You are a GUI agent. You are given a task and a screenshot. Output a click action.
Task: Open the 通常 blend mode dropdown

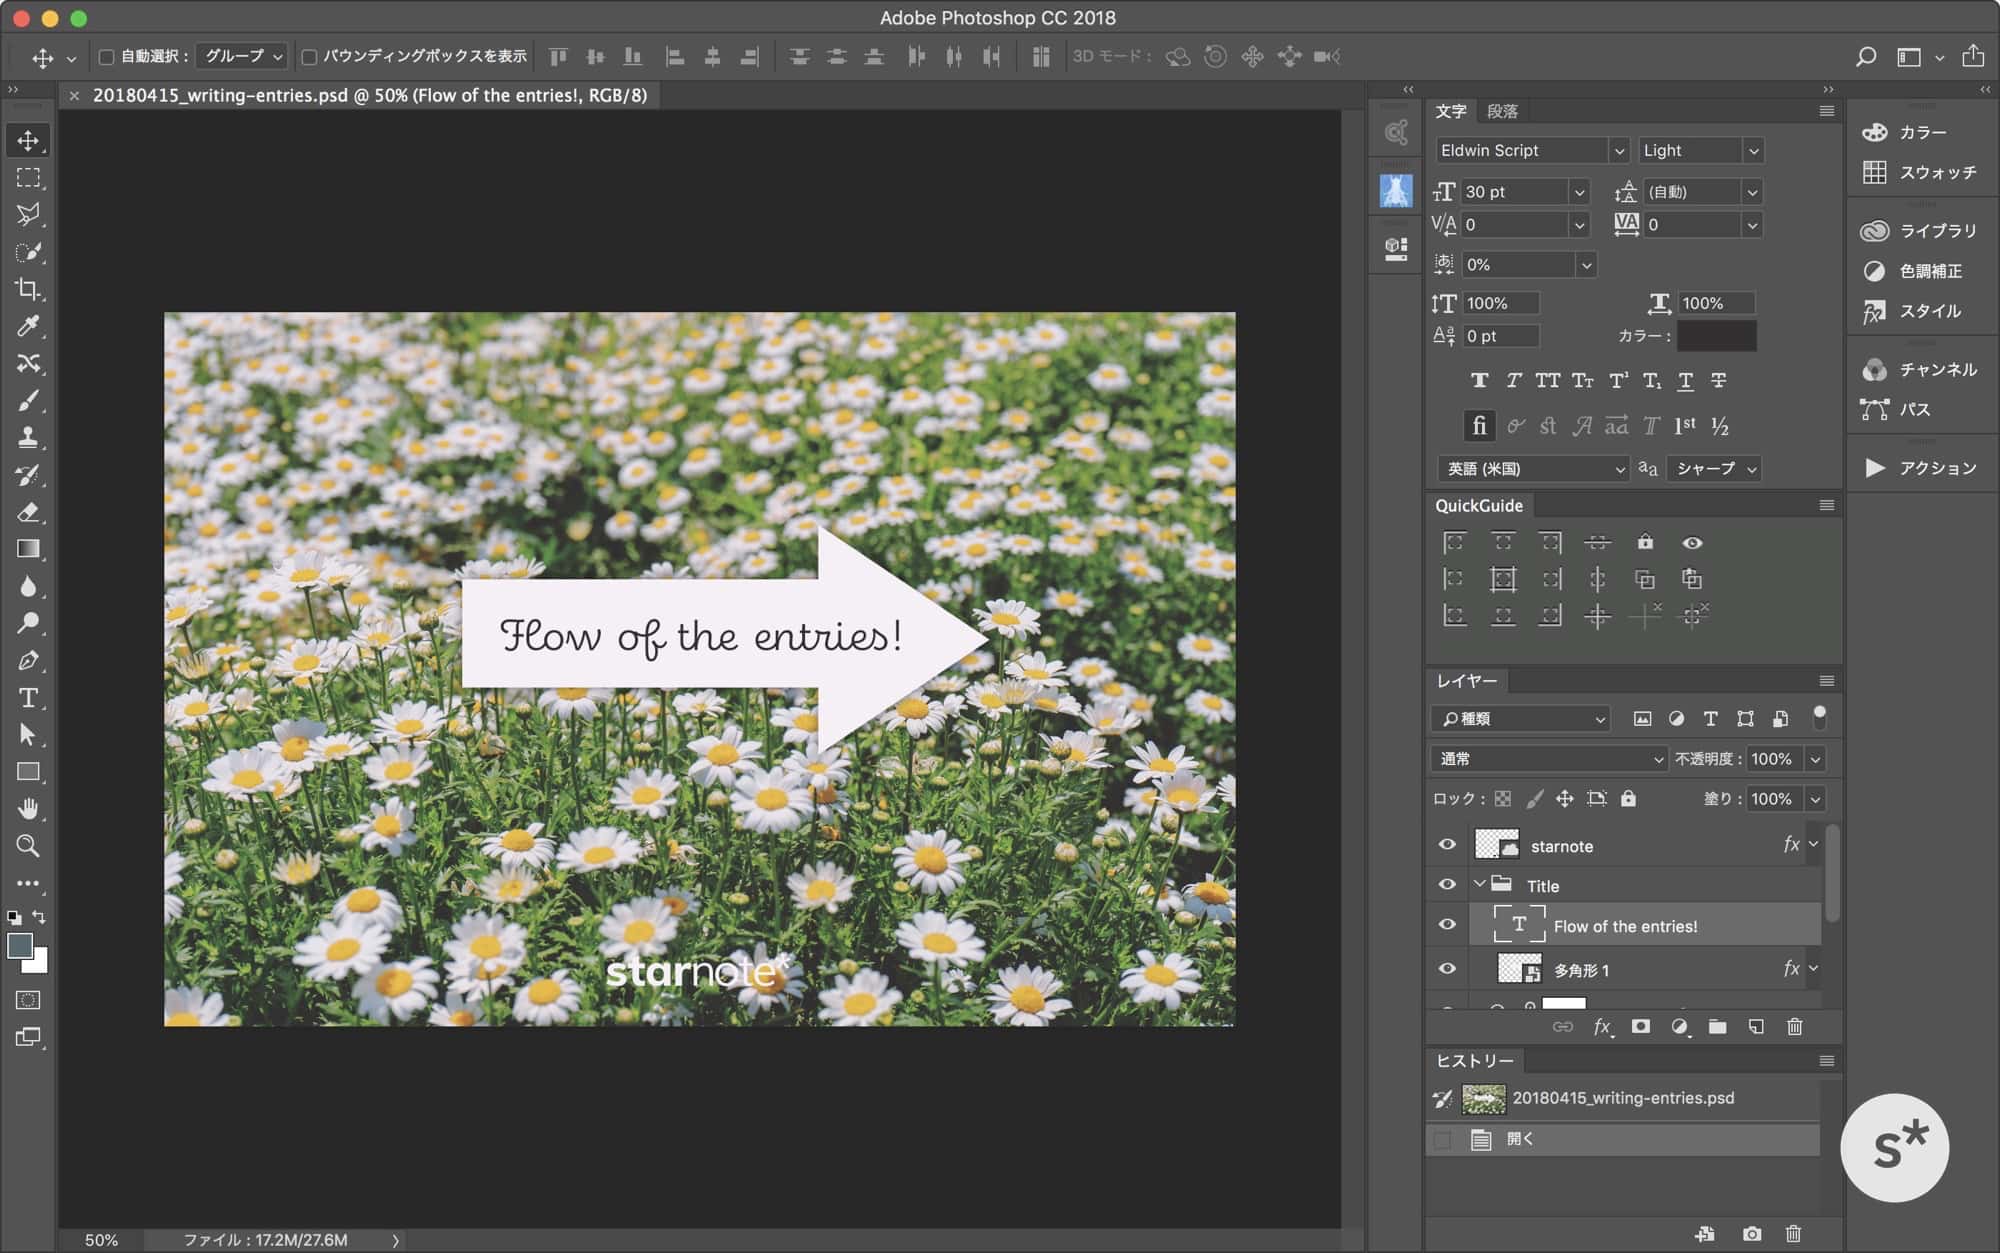1549,759
